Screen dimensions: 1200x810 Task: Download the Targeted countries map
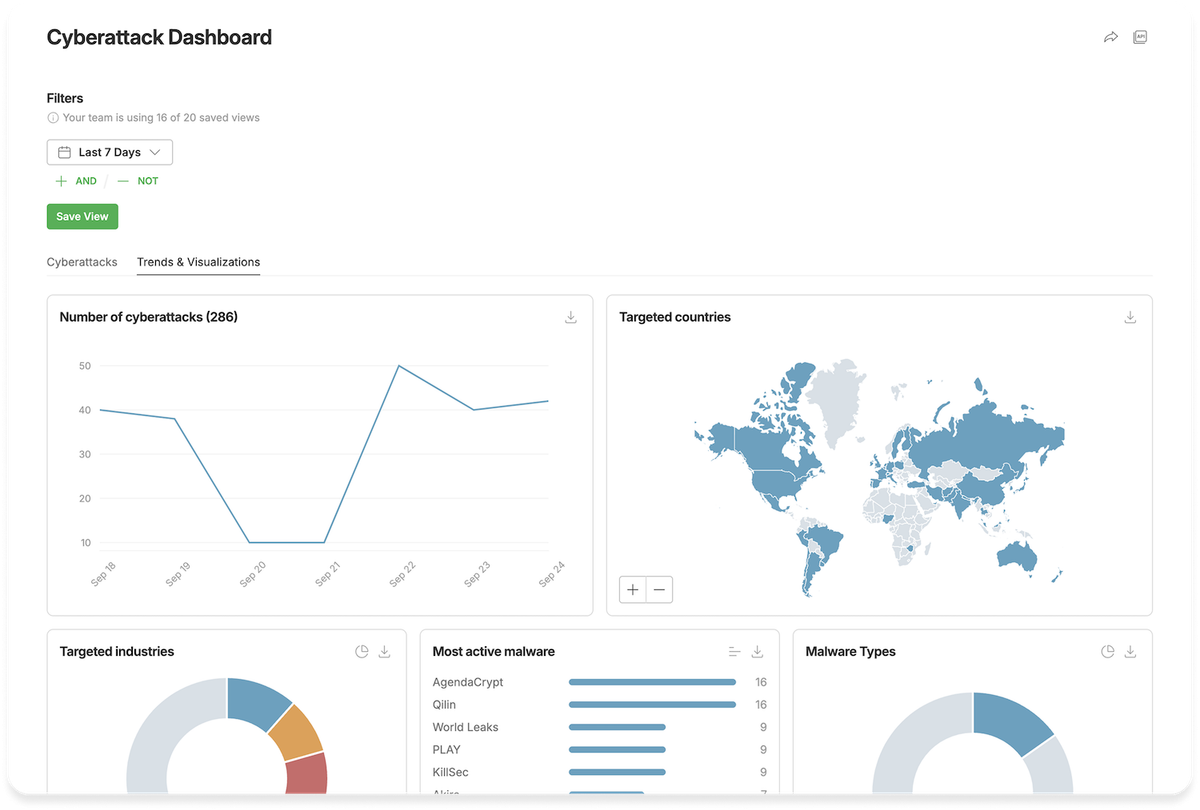1130,317
